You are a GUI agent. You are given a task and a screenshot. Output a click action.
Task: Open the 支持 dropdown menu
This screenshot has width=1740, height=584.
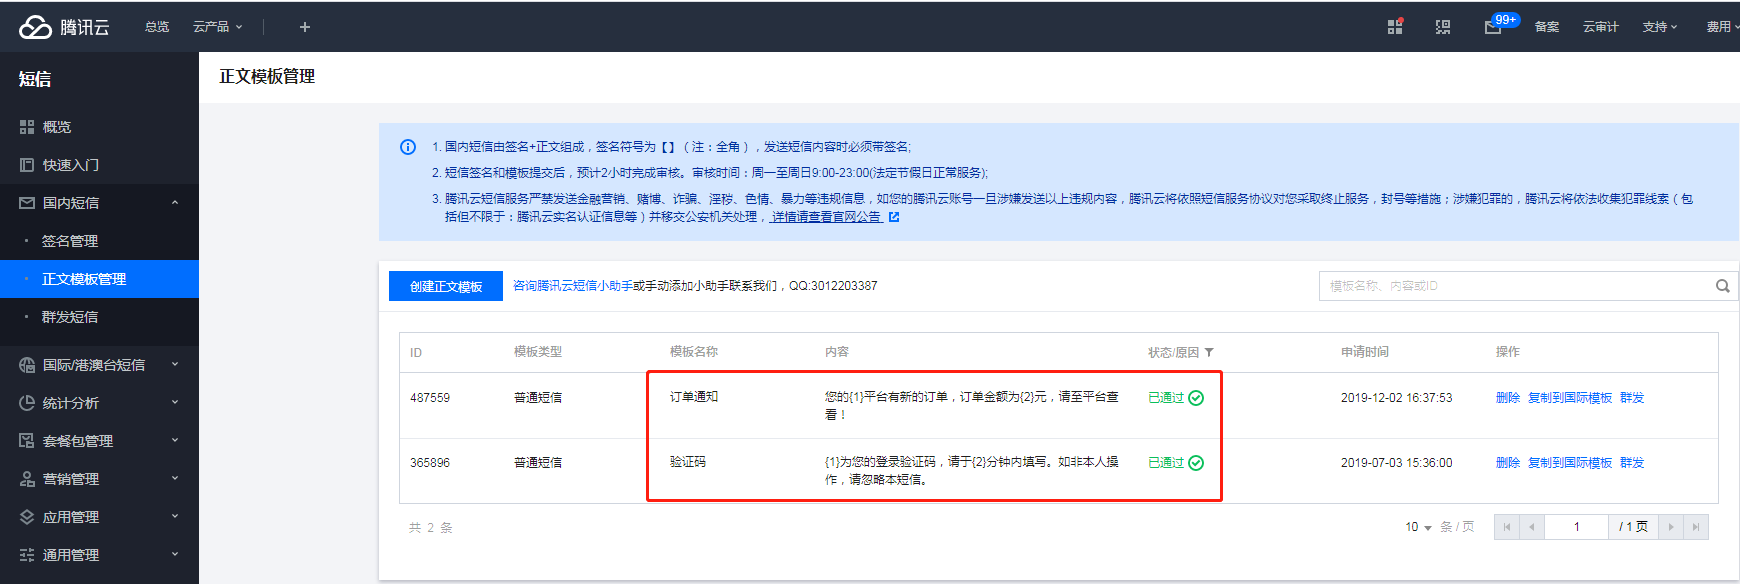1659,27
